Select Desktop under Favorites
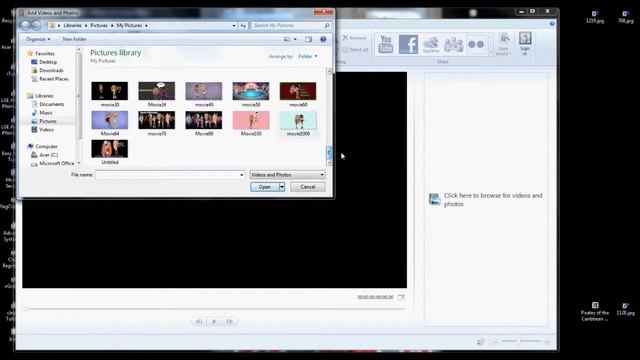The height and width of the screenshot is (360, 640). (x=44, y=62)
